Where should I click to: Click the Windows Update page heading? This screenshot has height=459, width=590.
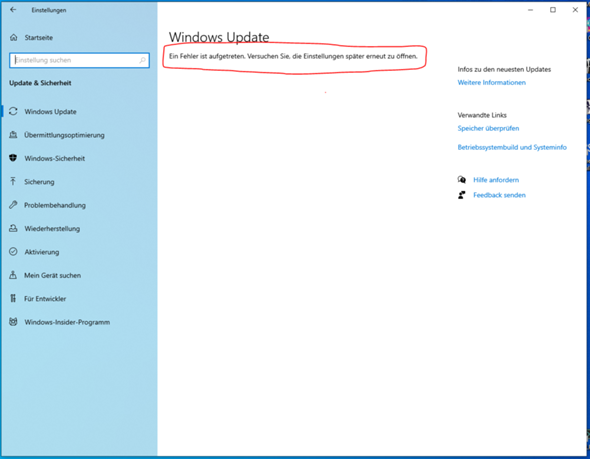click(219, 37)
